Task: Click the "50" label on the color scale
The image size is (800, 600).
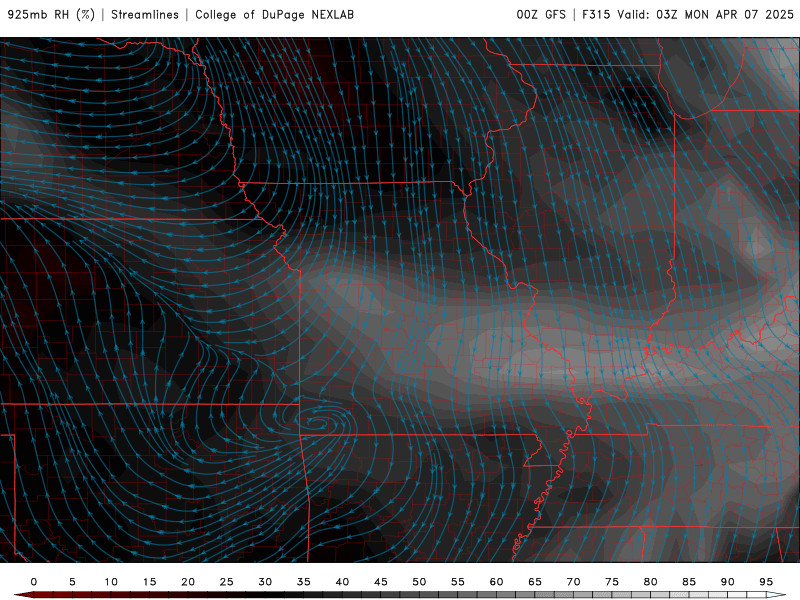Action: (419, 582)
